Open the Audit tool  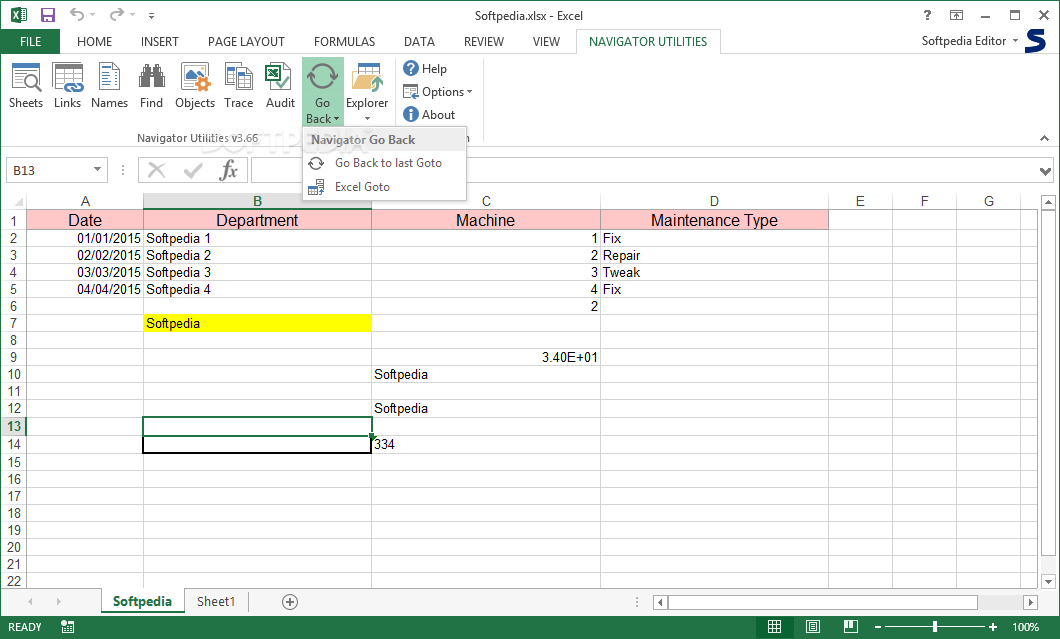pyautogui.click(x=280, y=86)
